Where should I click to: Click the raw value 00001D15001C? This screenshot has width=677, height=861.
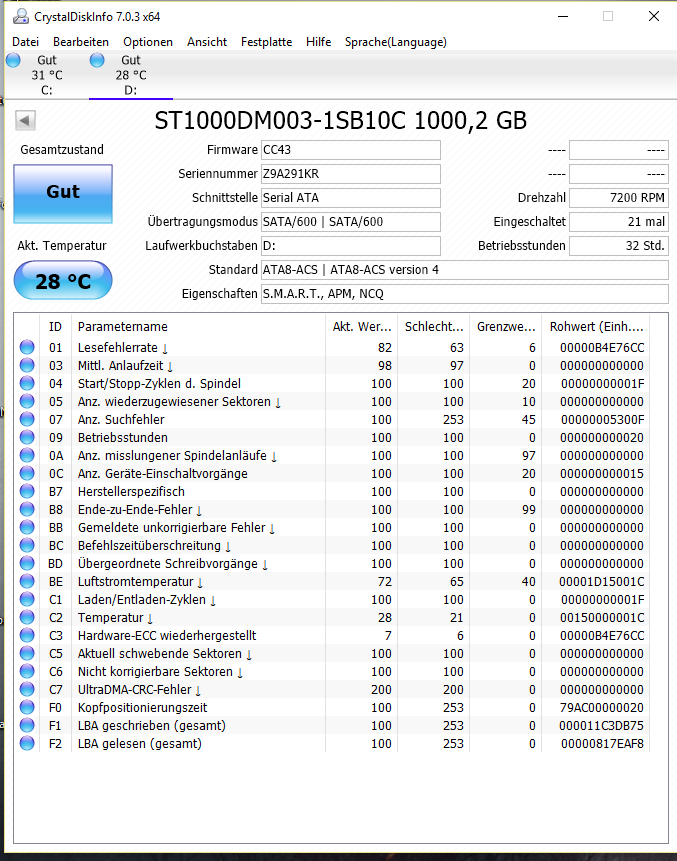(602, 582)
